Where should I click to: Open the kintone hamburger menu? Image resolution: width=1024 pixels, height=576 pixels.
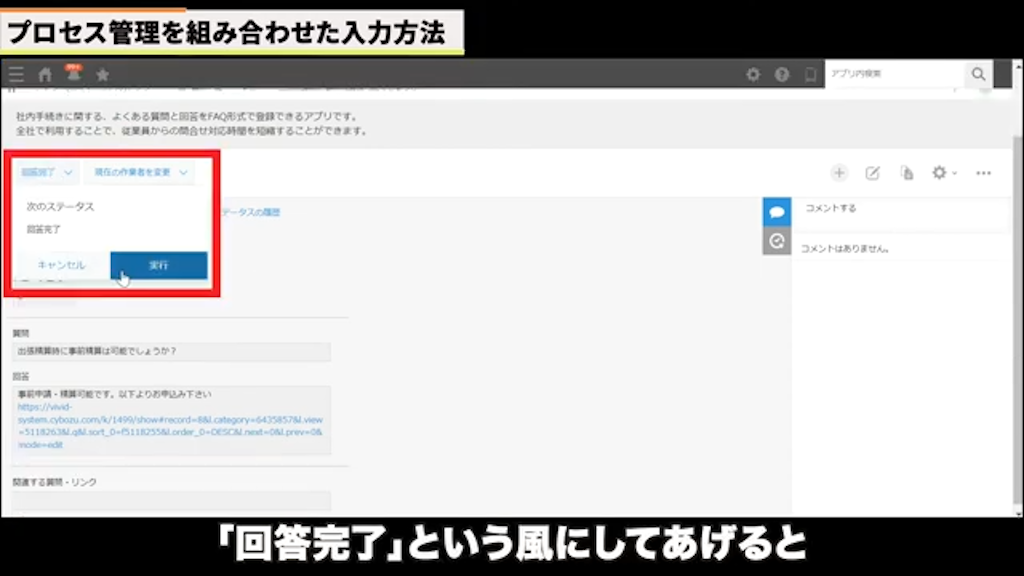click(x=16, y=73)
